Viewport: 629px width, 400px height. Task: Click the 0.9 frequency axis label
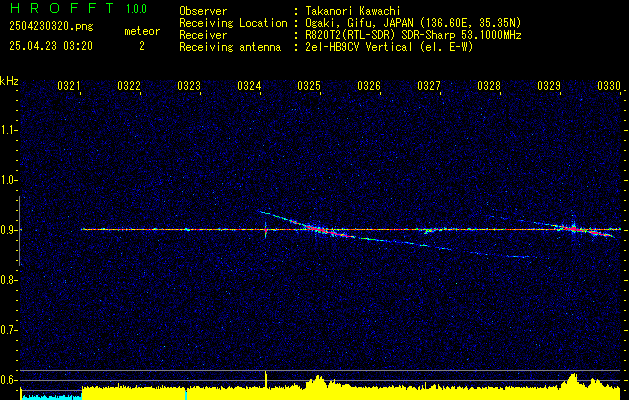pyautogui.click(x=9, y=230)
